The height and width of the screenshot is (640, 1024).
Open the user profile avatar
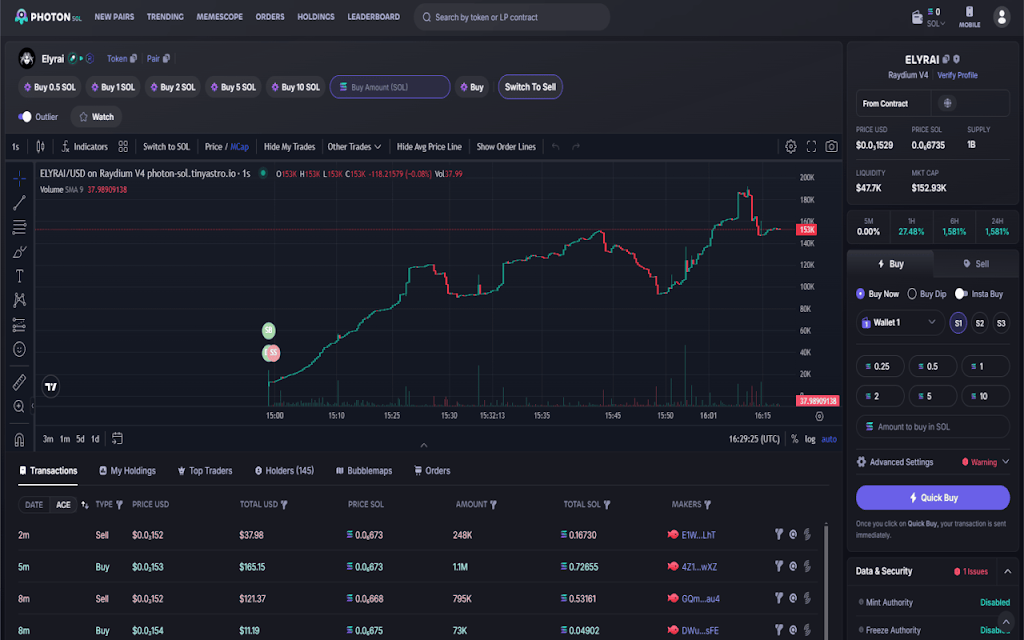pyautogui.click(x=1001, y=17)
